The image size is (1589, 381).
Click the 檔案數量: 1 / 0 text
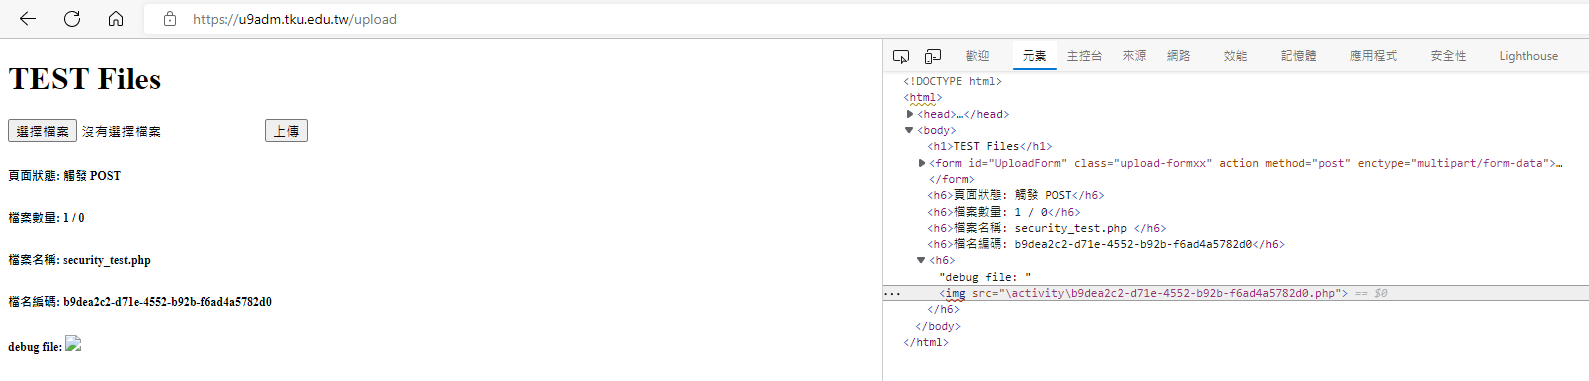pyautogui.click(x=46, y=217)
